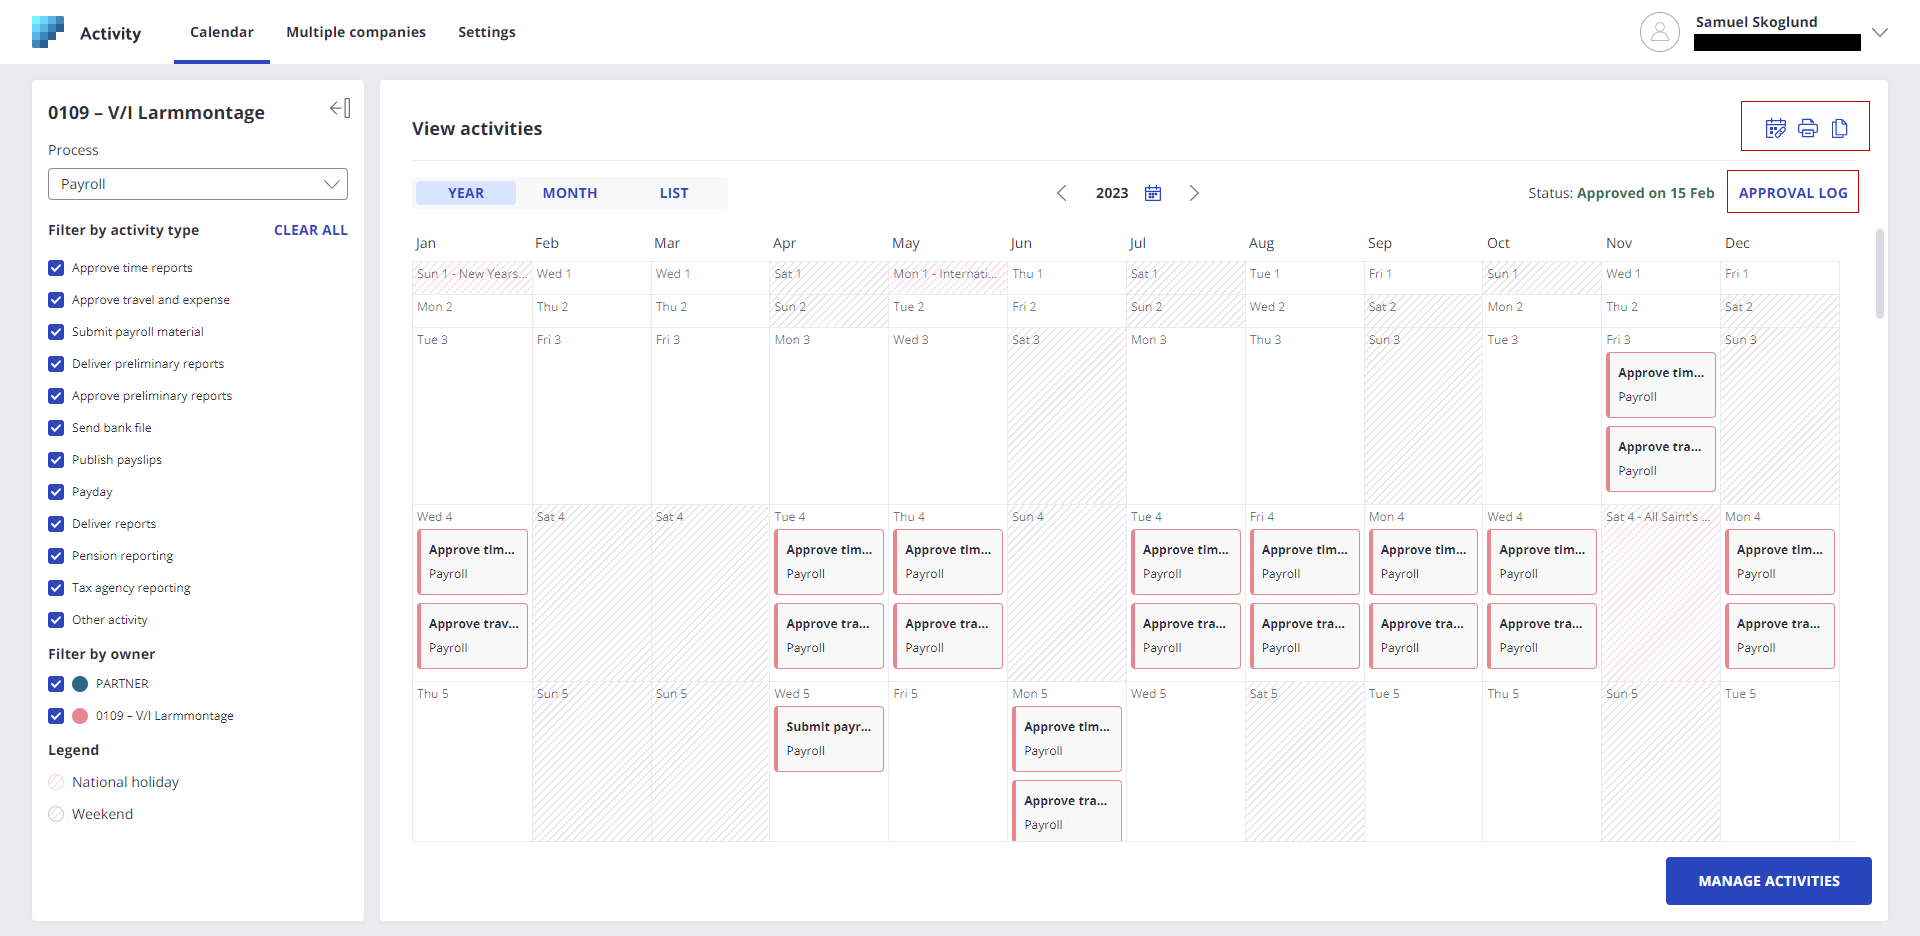Disable the Send bank file filter
1920x936 pixels.
pyautogui.click(x=56, y=428)
